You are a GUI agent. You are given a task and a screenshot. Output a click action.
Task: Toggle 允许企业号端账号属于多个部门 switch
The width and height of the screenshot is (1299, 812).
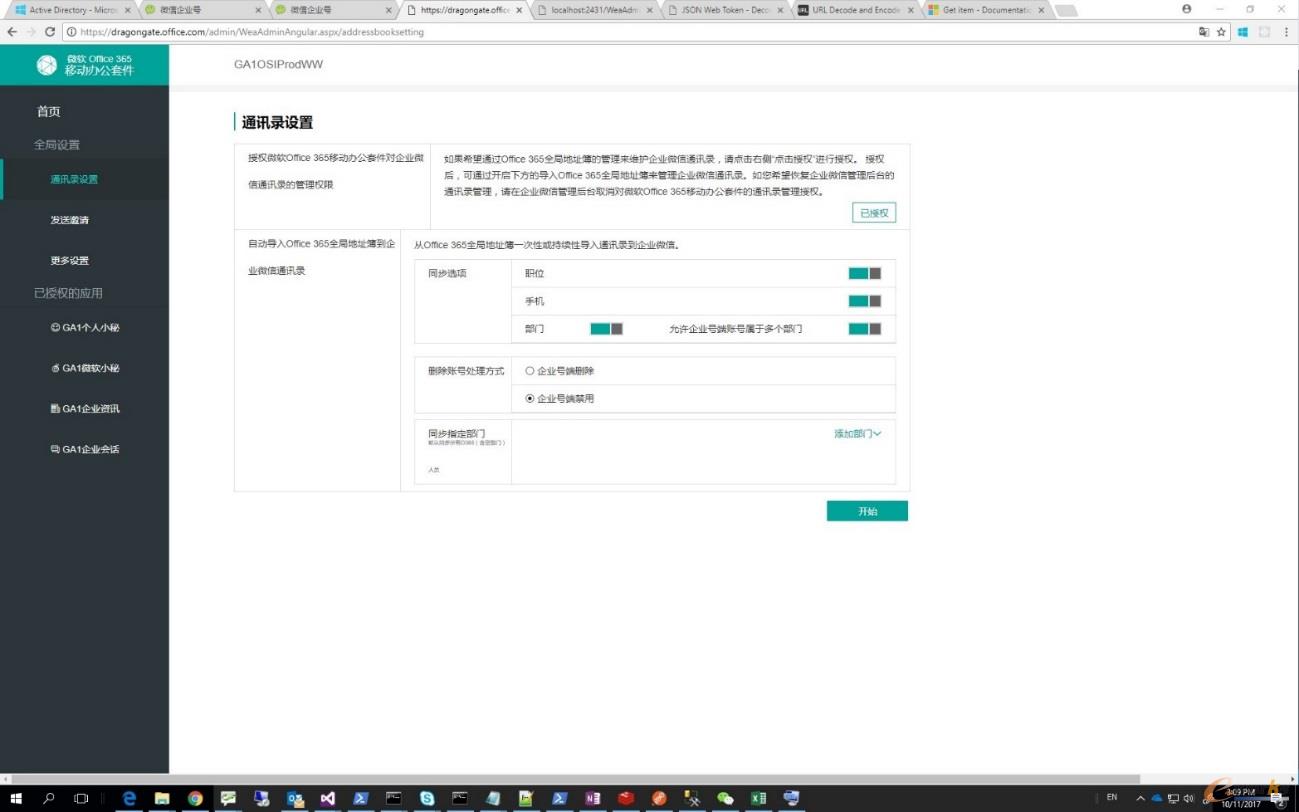coord(865,329)
